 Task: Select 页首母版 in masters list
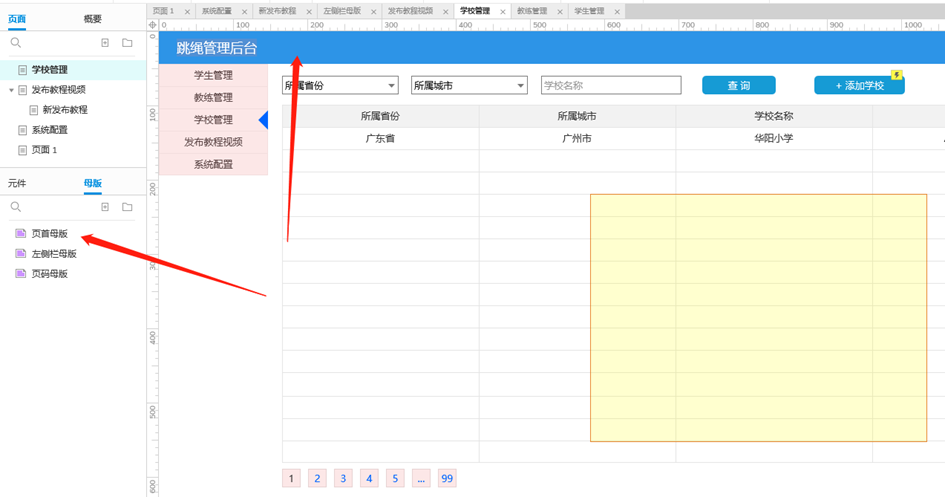(49, 233)
